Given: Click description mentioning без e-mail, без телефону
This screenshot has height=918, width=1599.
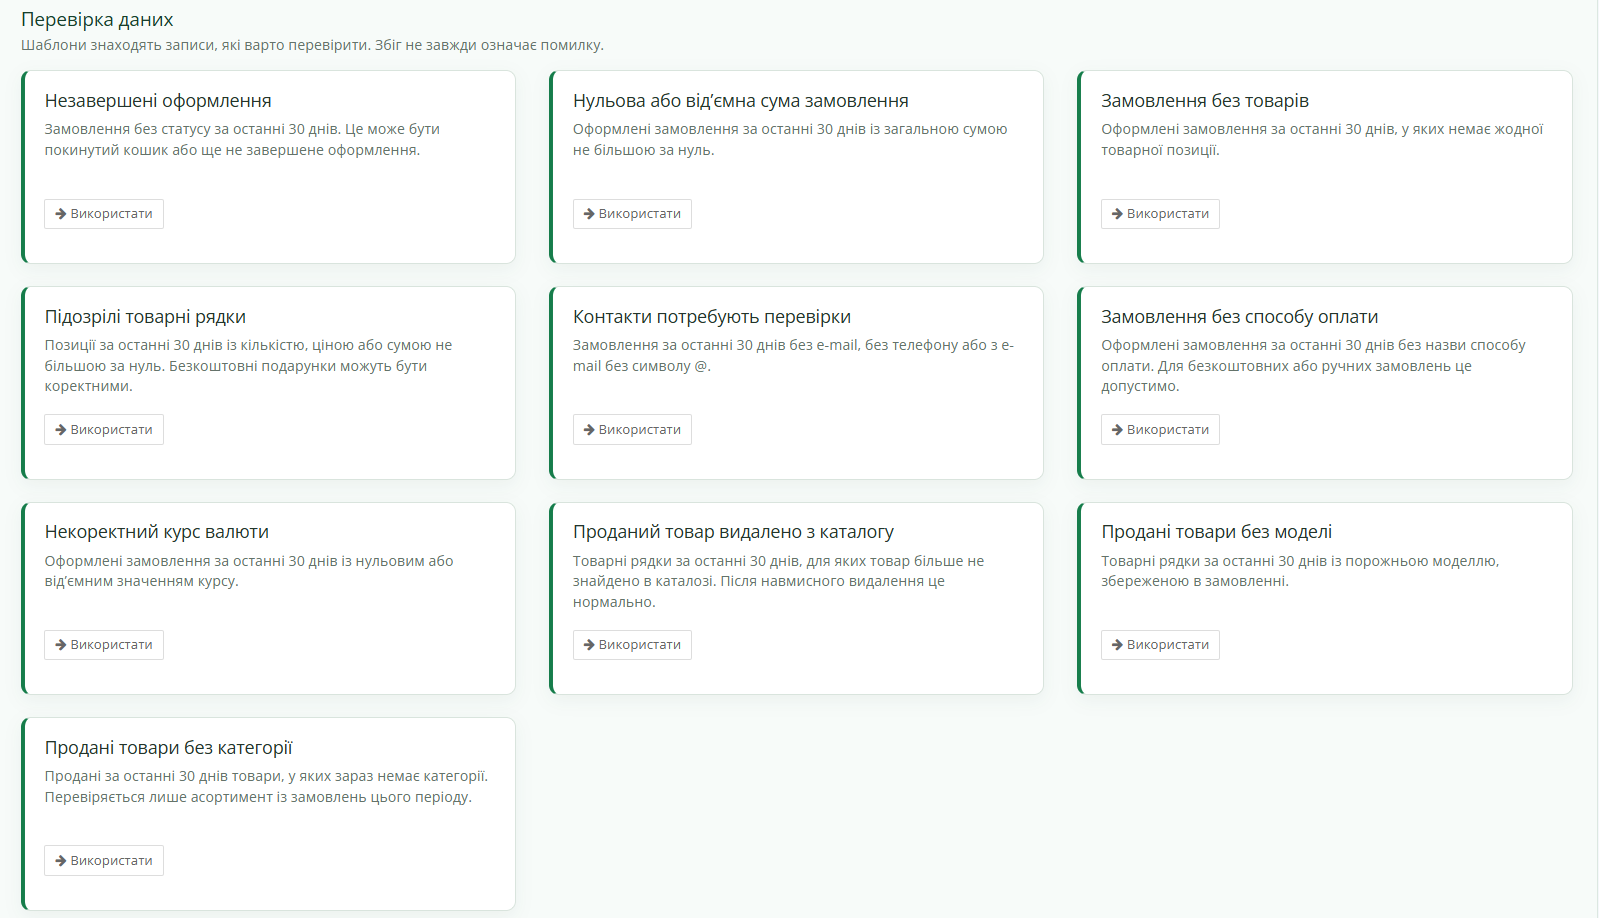Looking at the screenshot, I should 793,356.
